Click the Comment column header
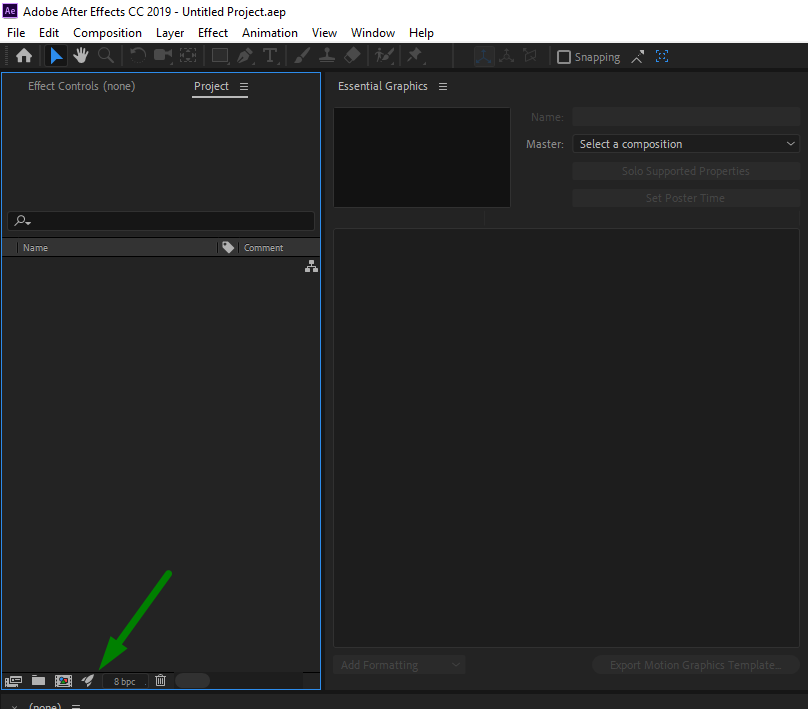This screenshot has height=709, width=808. coord(263,248)
